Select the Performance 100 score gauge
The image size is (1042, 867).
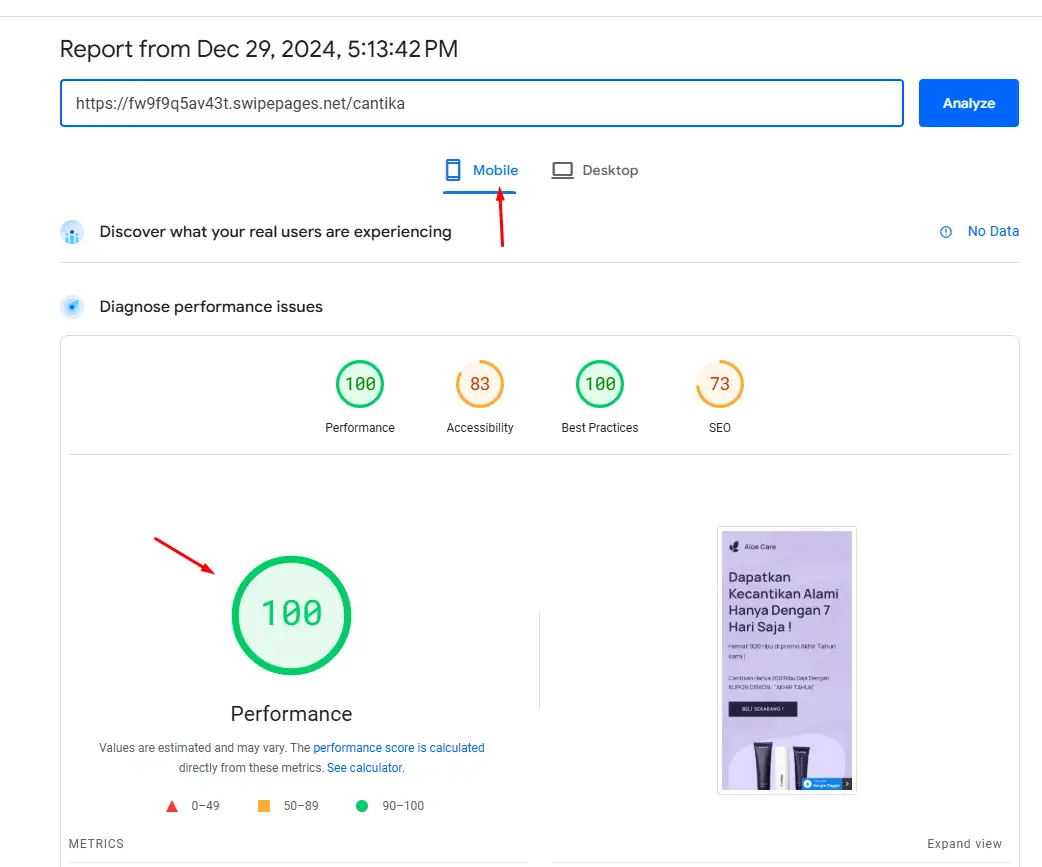point(360,384)
